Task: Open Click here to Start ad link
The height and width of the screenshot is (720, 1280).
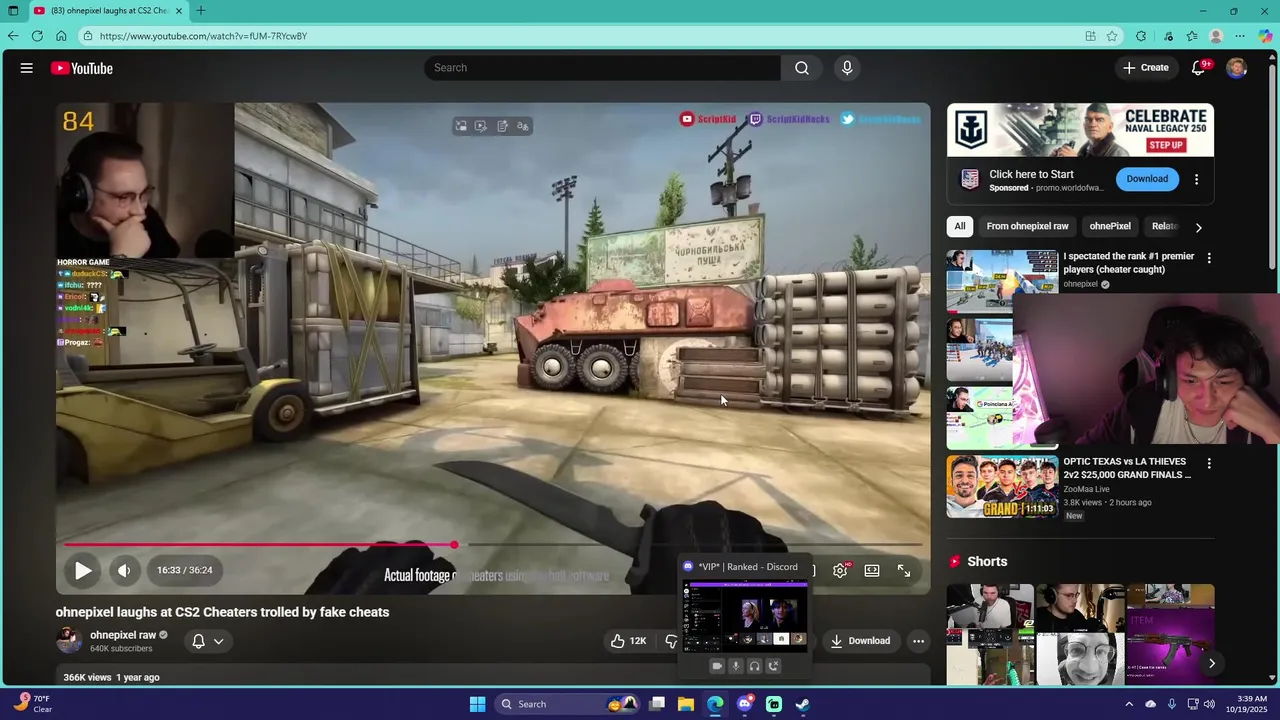Action: click(1031, 174)
